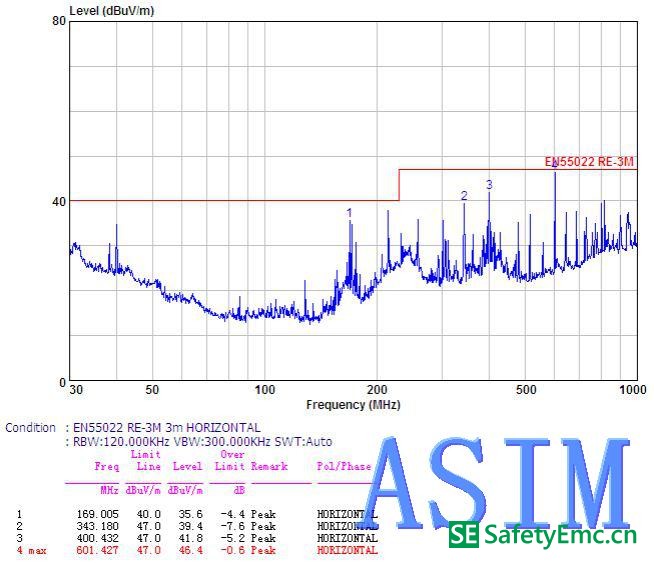Click the Level column header in table
654x564 pixels.
pos(187,466)
